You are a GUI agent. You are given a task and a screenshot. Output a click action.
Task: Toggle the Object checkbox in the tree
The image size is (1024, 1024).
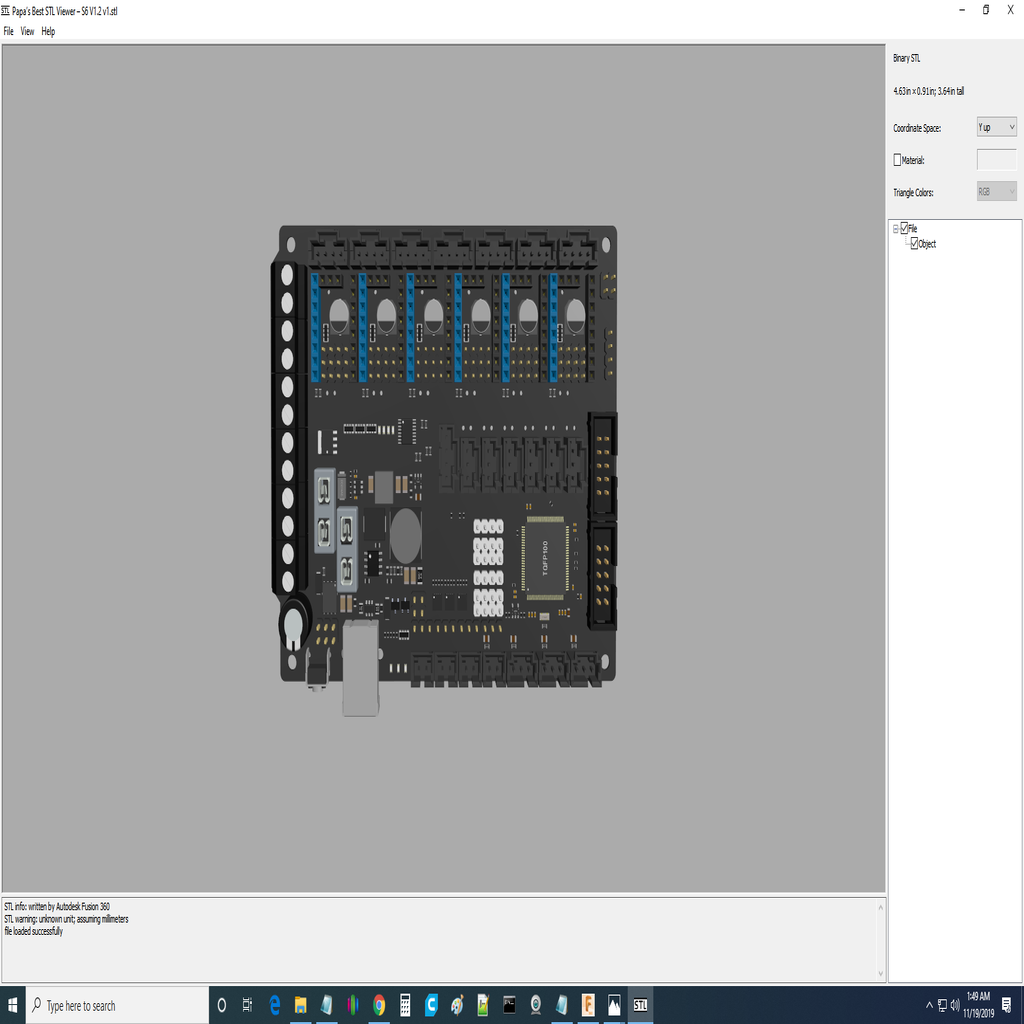point(914,242)
